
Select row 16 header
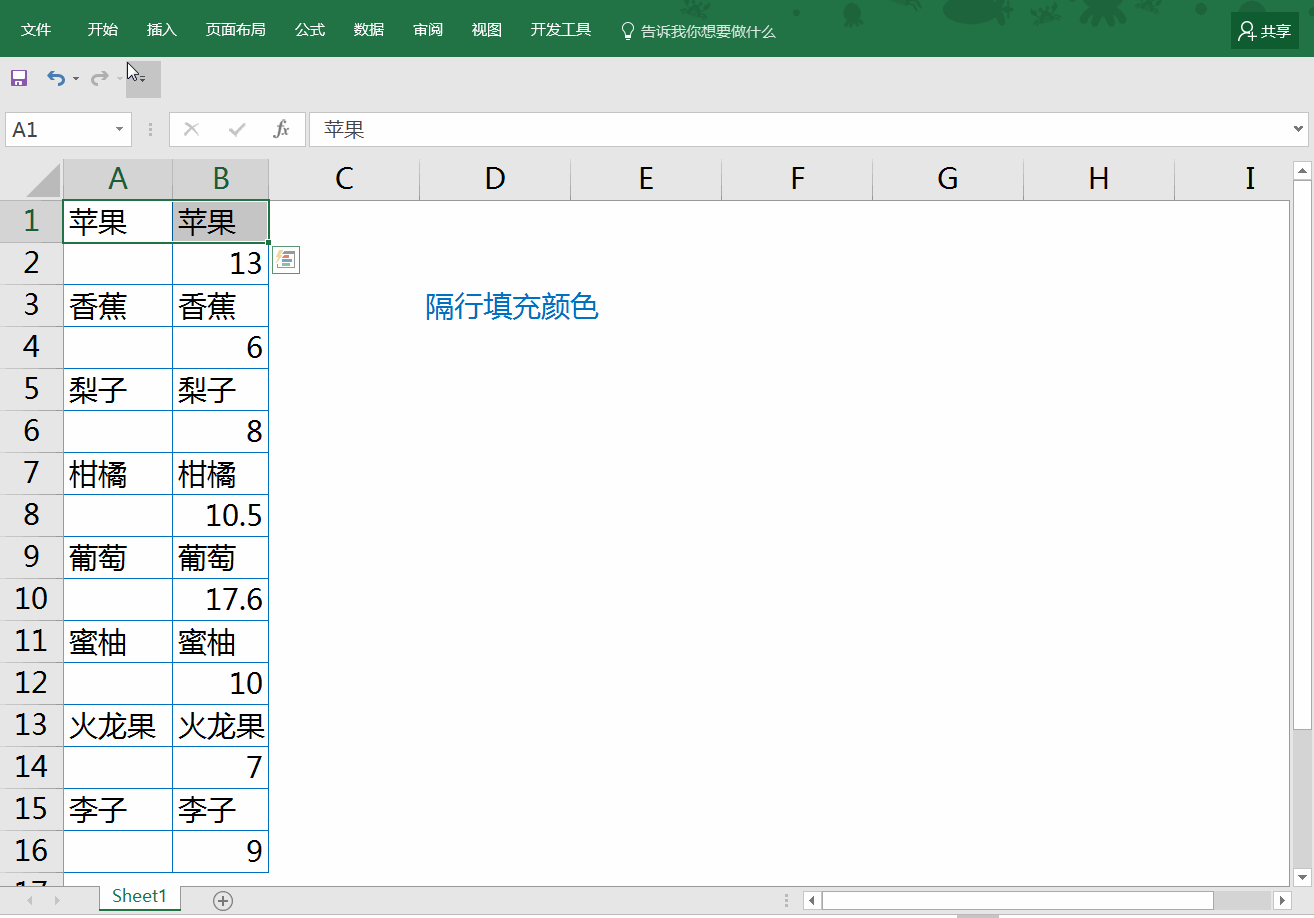(32, 851)
